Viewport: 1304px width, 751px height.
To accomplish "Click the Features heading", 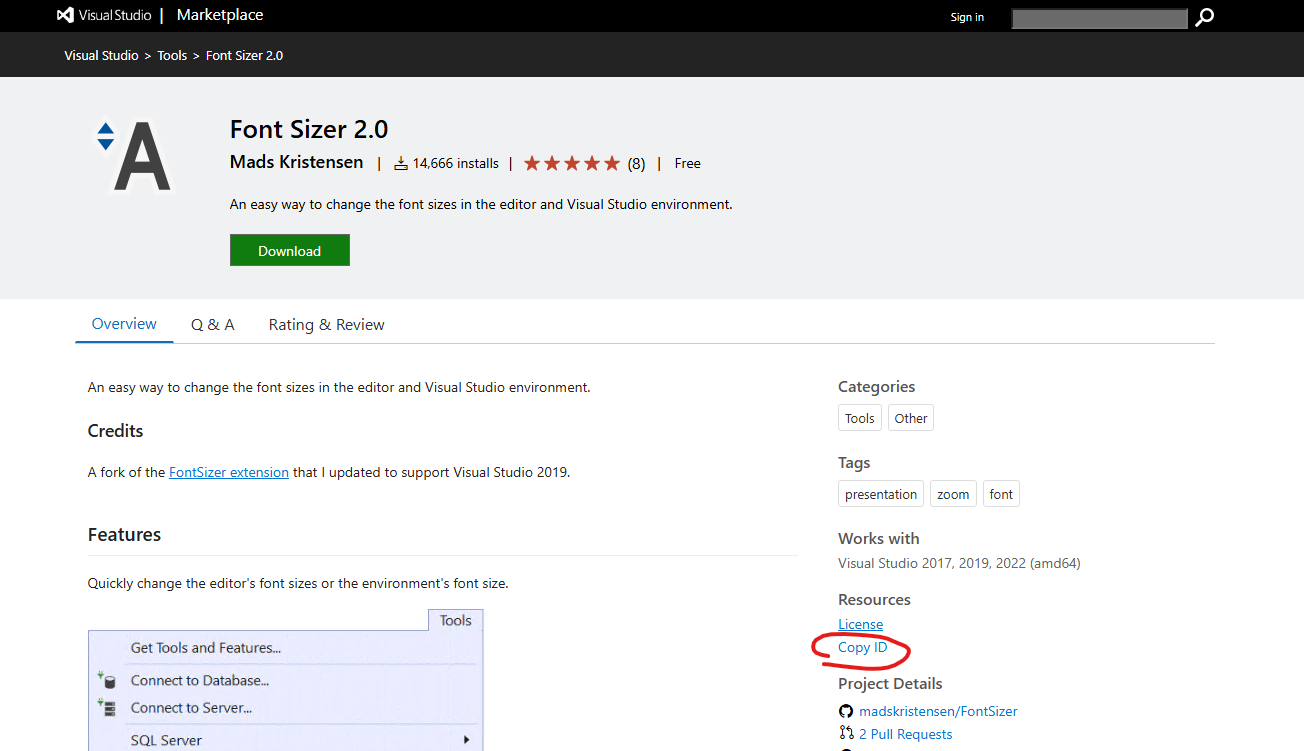I will 124,535.
